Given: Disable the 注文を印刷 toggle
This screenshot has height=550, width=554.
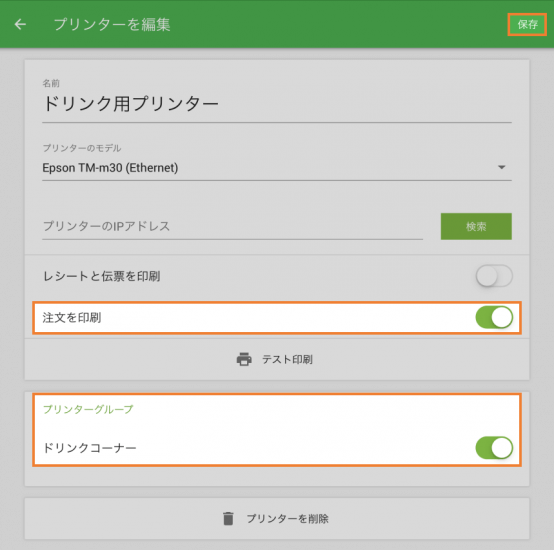Looking at the screenshot, I should pyautogui.click(x=494, y=317).
